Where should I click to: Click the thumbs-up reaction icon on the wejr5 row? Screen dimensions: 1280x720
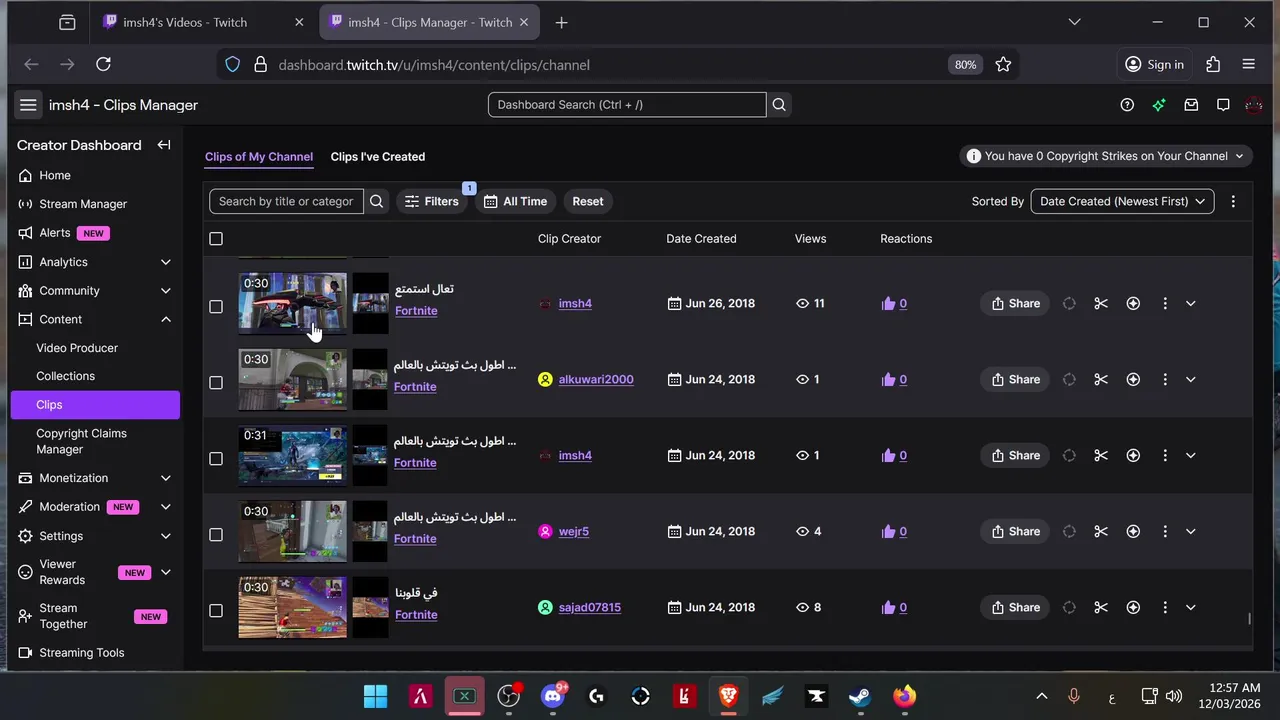(888, 531)
